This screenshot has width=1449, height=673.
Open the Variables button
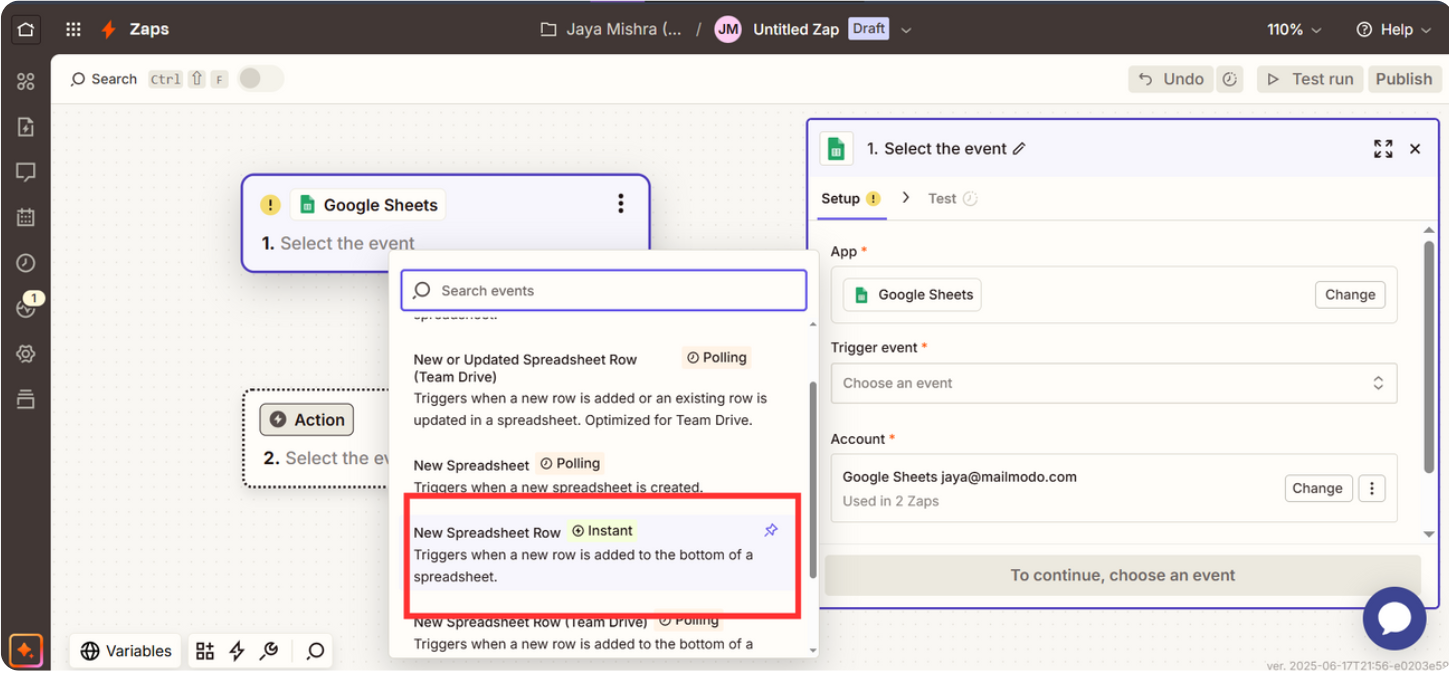tap(126, 651)
